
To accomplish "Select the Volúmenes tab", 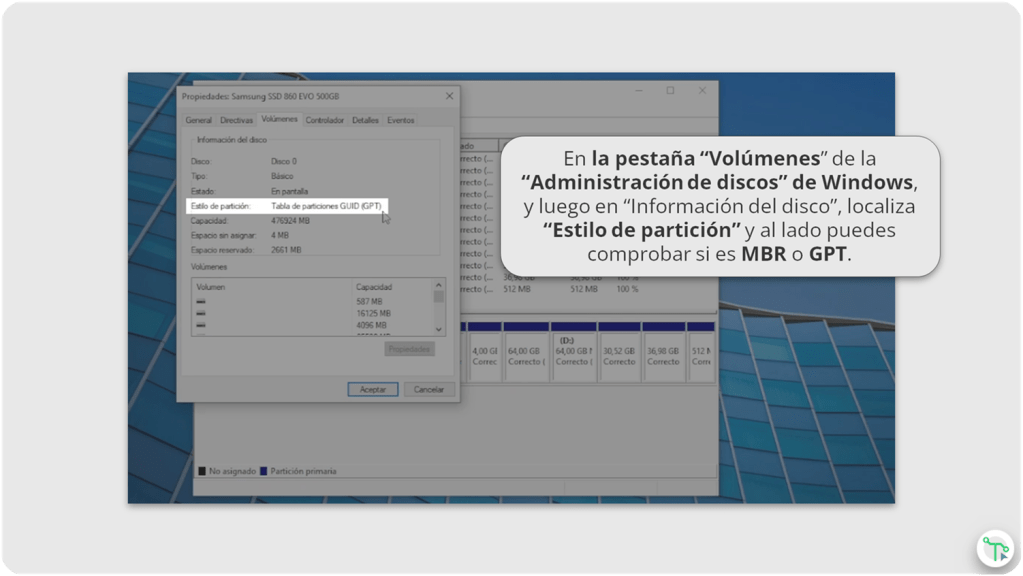I will point(279,119).
